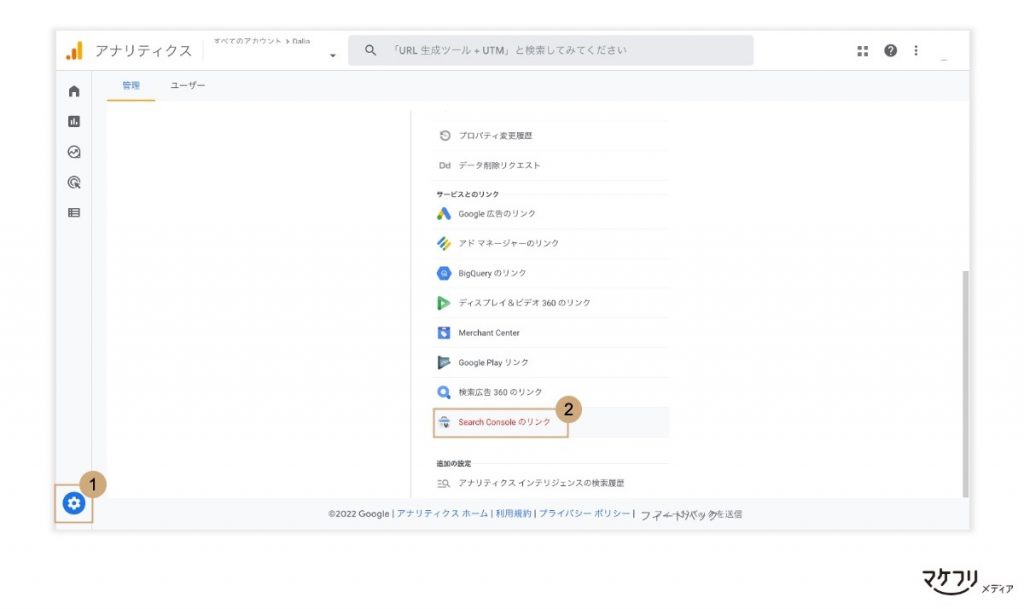The height and width of the screenshot is (609, 1024).
Task: Open Configure table icon in sidebar
Action: [74, 213]
